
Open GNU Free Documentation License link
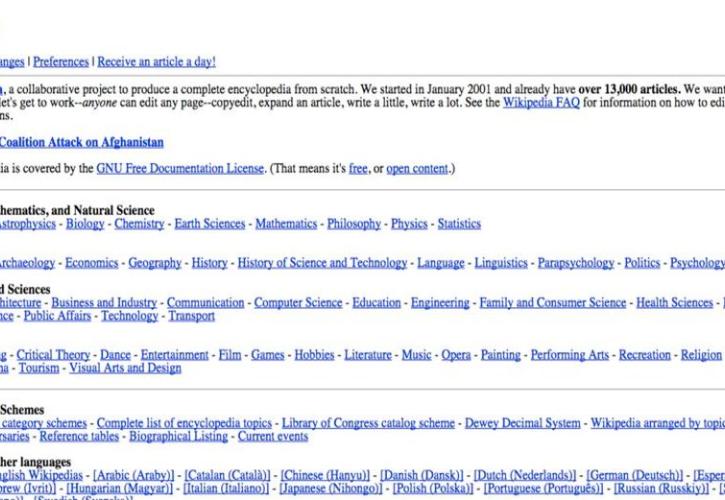pos(180,168)
